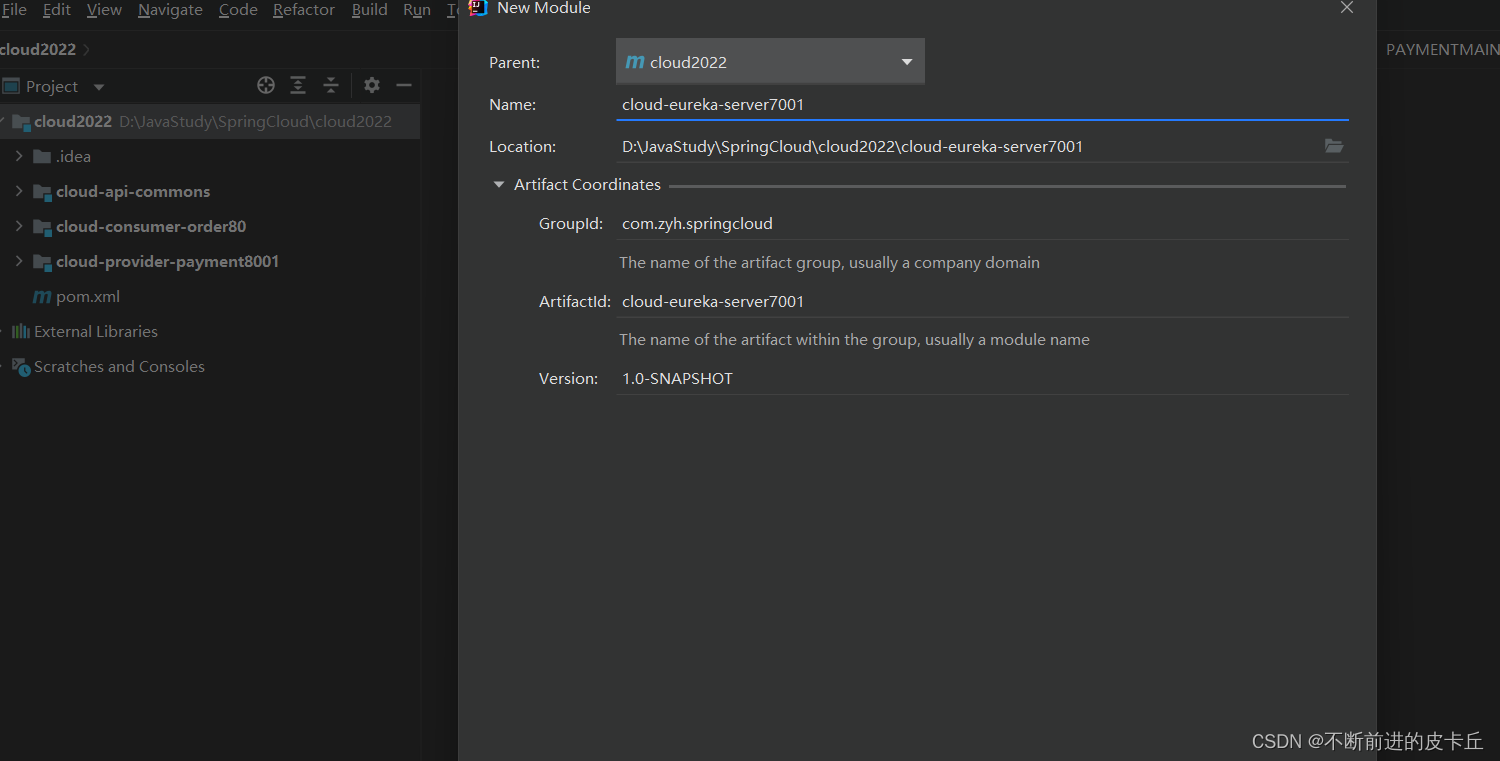The image size is (1500, 761).
Task: Open the Navigate menu
Action: coord(170,10)
